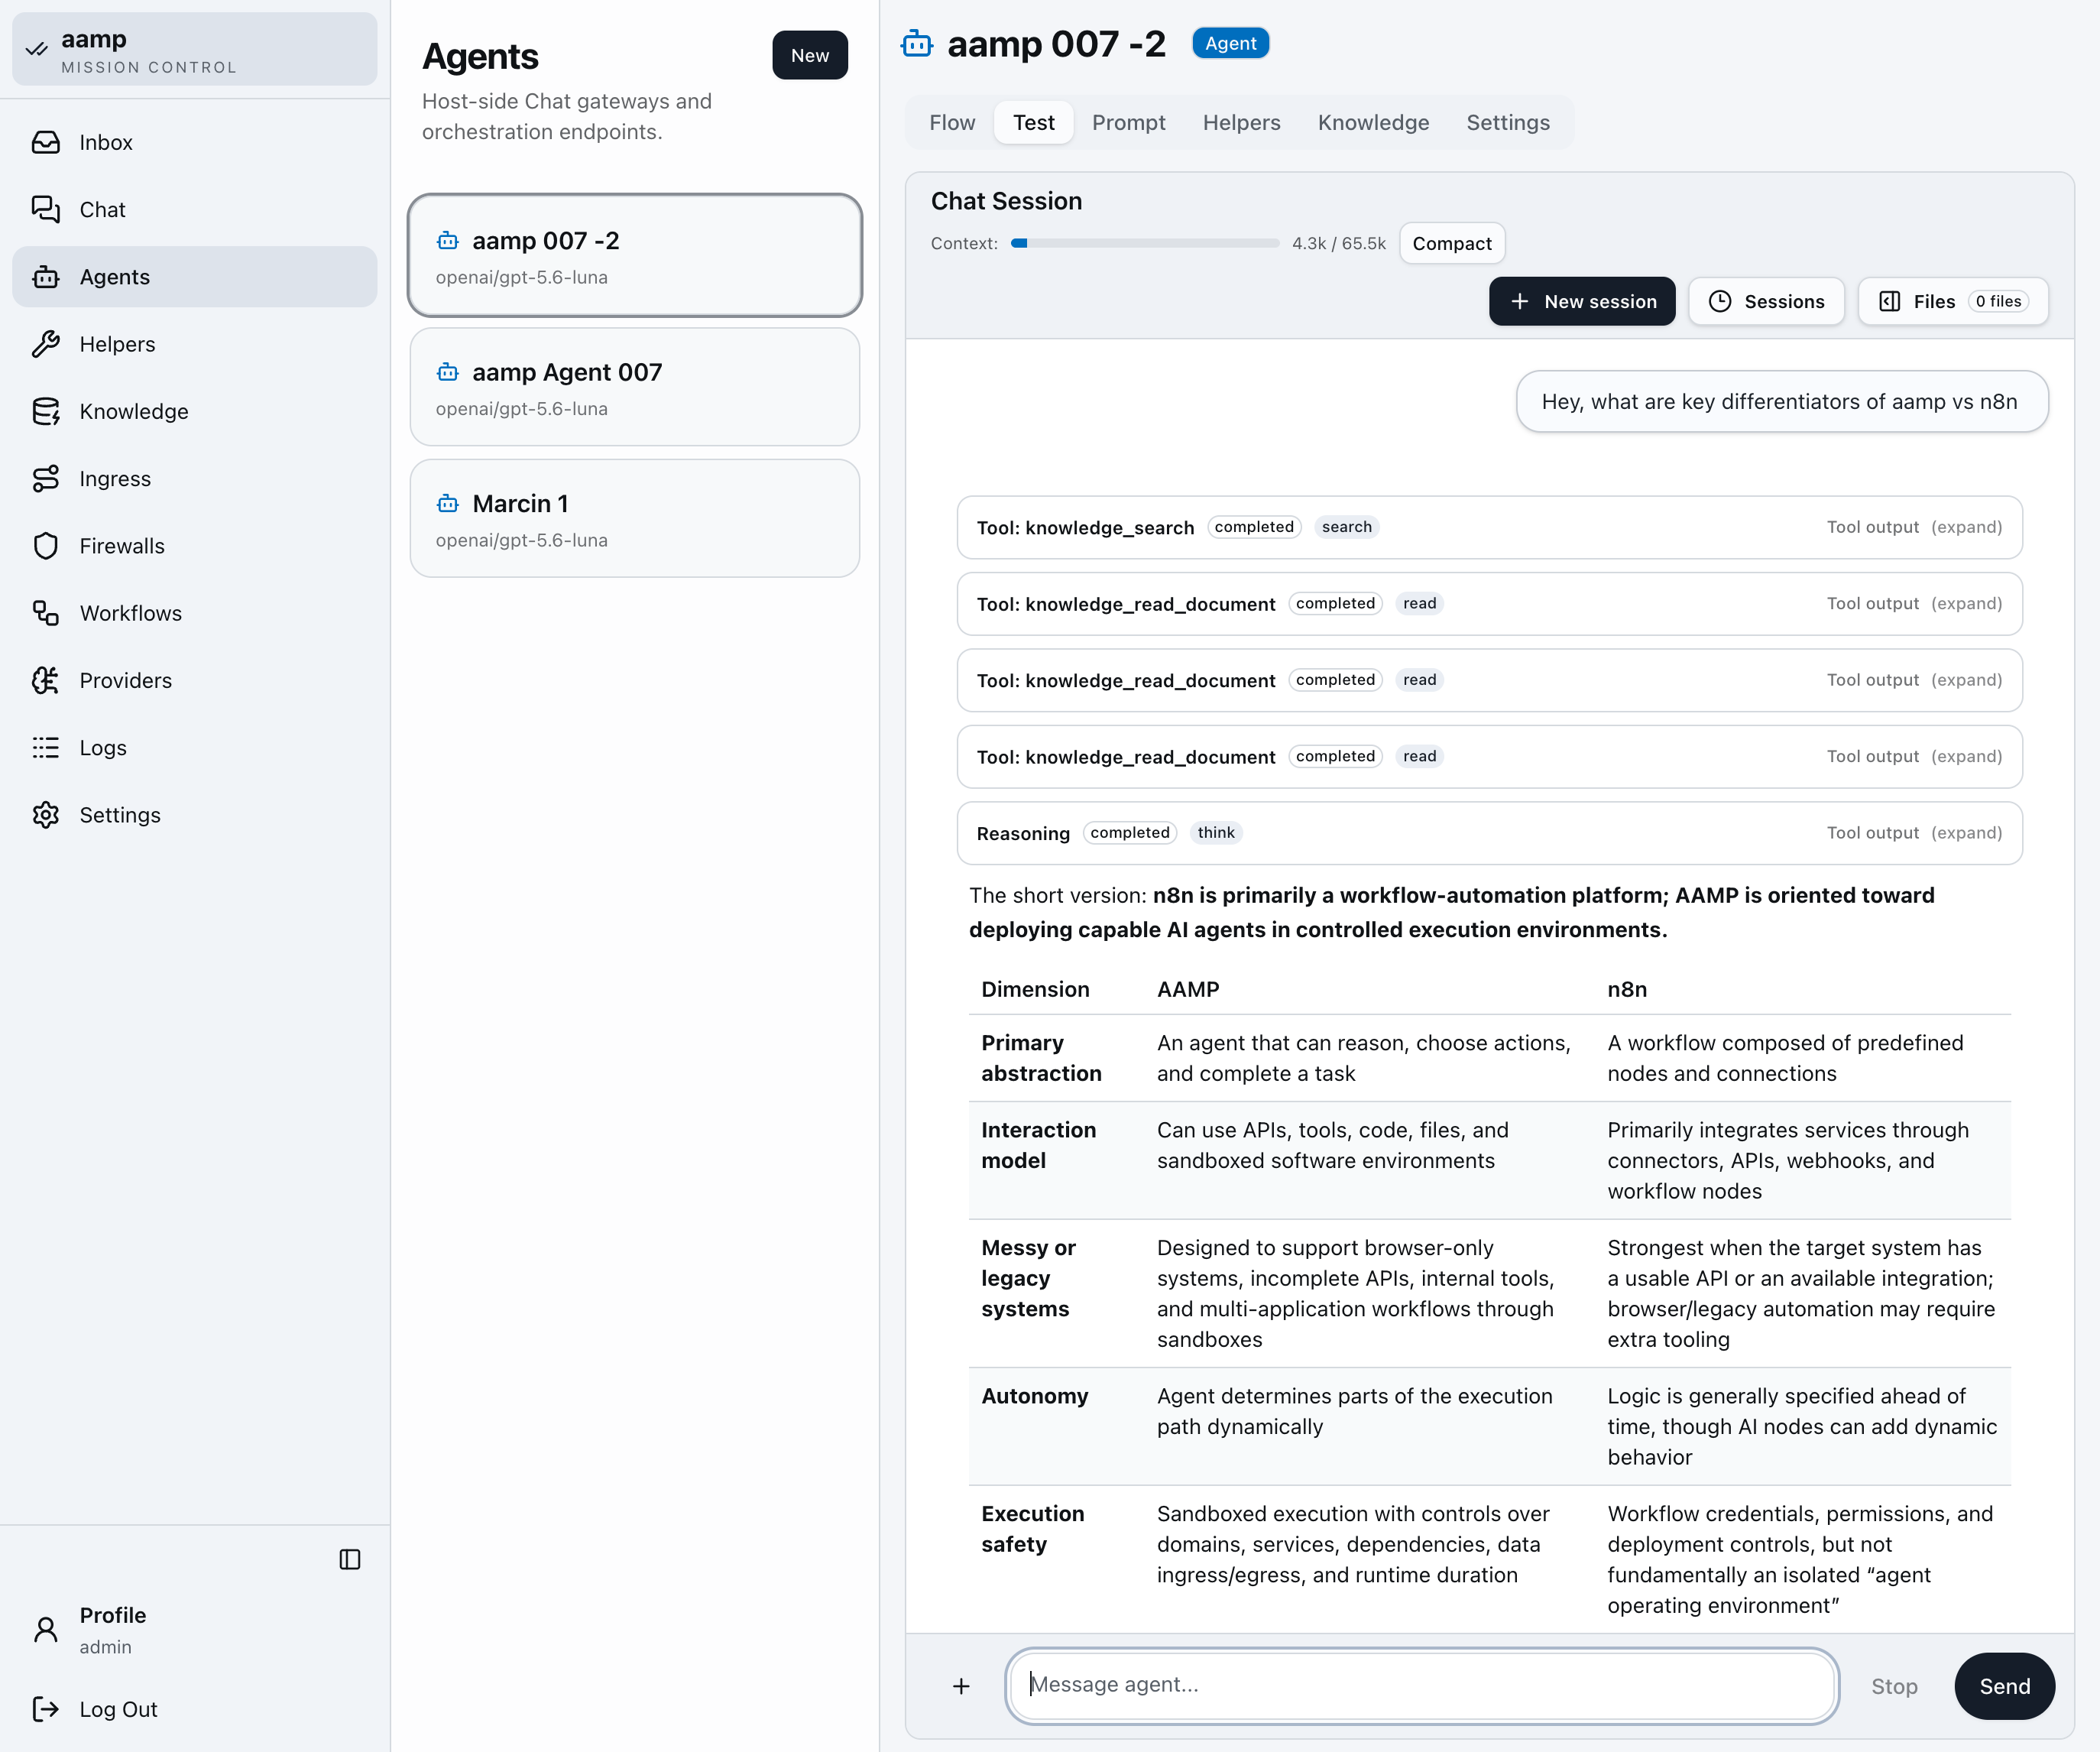Click robot icon on aamp Agent 007 card
The width and height of the screenshot is (2100, 1752).
coord(448,372)
